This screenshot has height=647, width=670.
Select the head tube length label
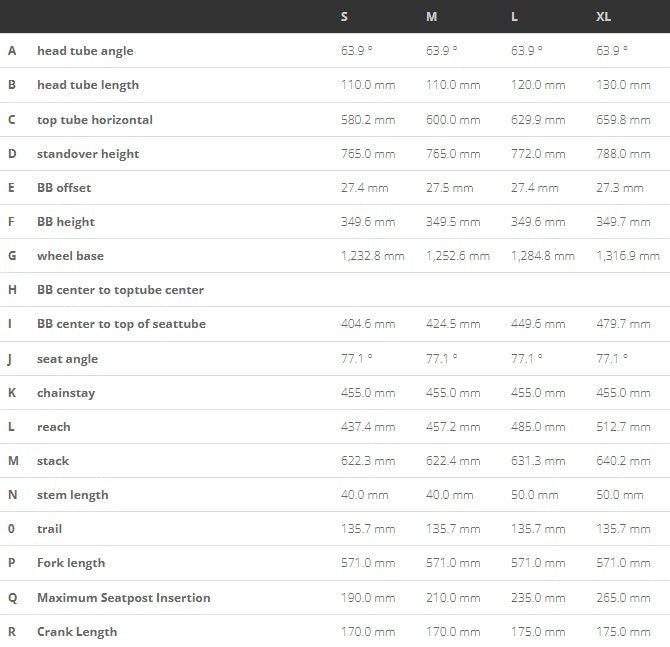88,85
